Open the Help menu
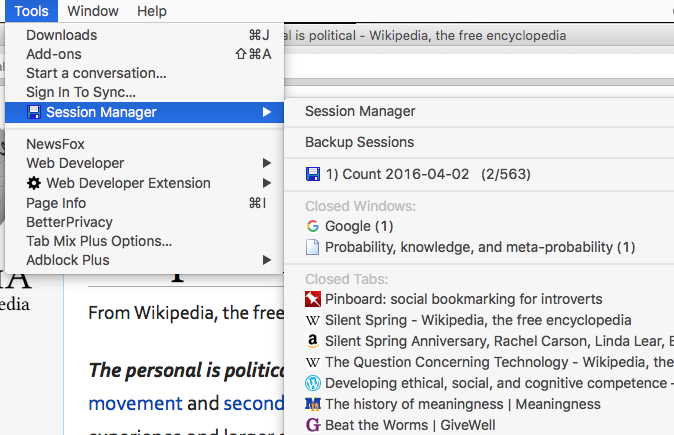This screenshot has height=435, width=674. [152, 11]
